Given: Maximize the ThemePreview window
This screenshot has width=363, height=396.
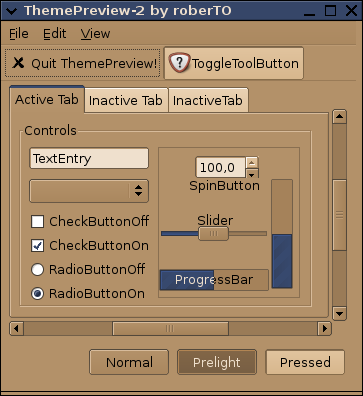Looking at the screenshot, I should (331, 11).
